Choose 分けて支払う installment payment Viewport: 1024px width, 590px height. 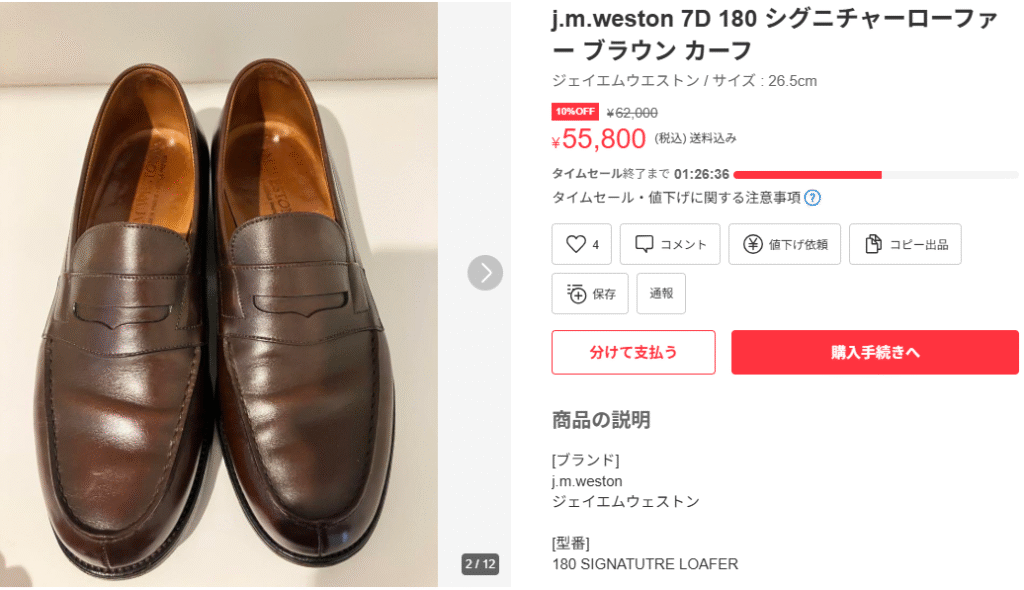(633, 352)
